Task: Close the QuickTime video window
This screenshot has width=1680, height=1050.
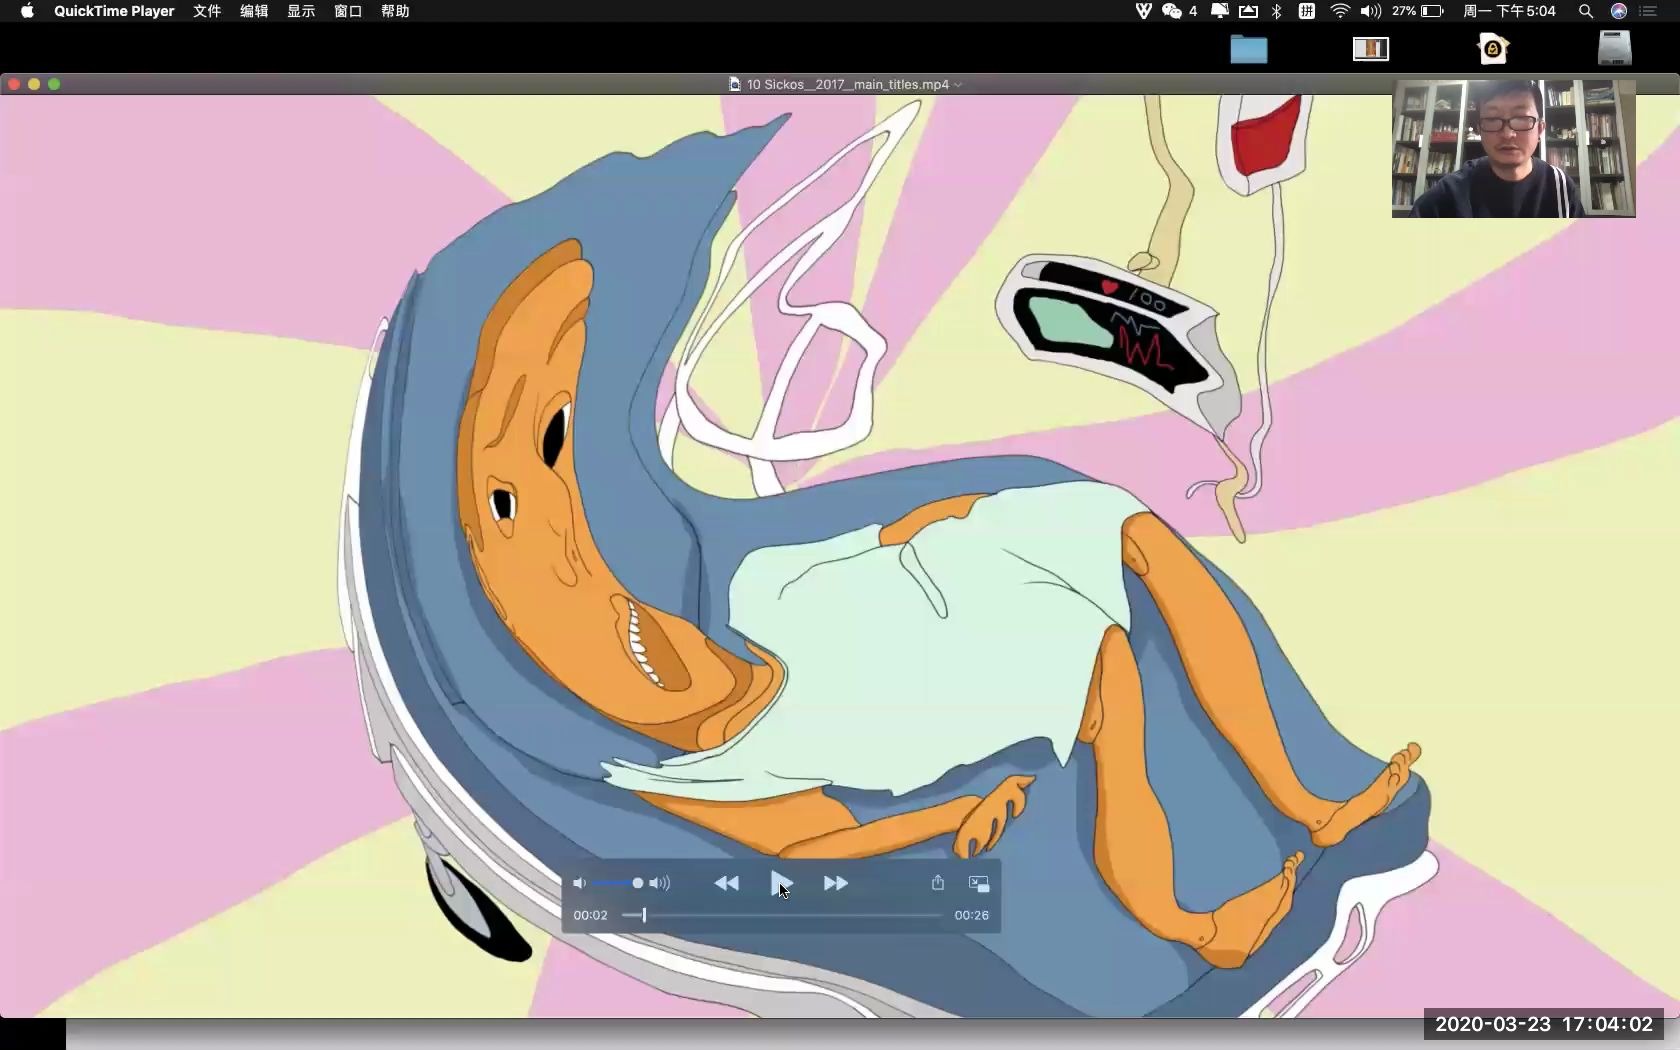Action: coord(14,84)
